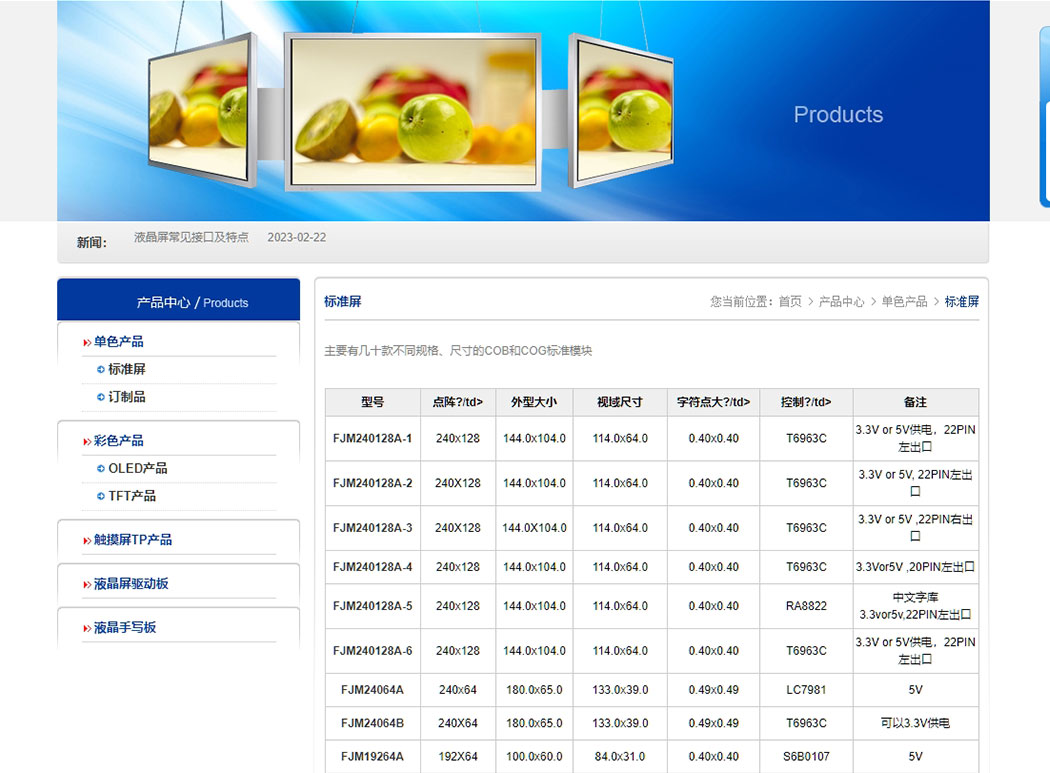Screen dimensions: 1050x773
Task: Select model cell FJM240128A-5
Action: coord(372,606)
